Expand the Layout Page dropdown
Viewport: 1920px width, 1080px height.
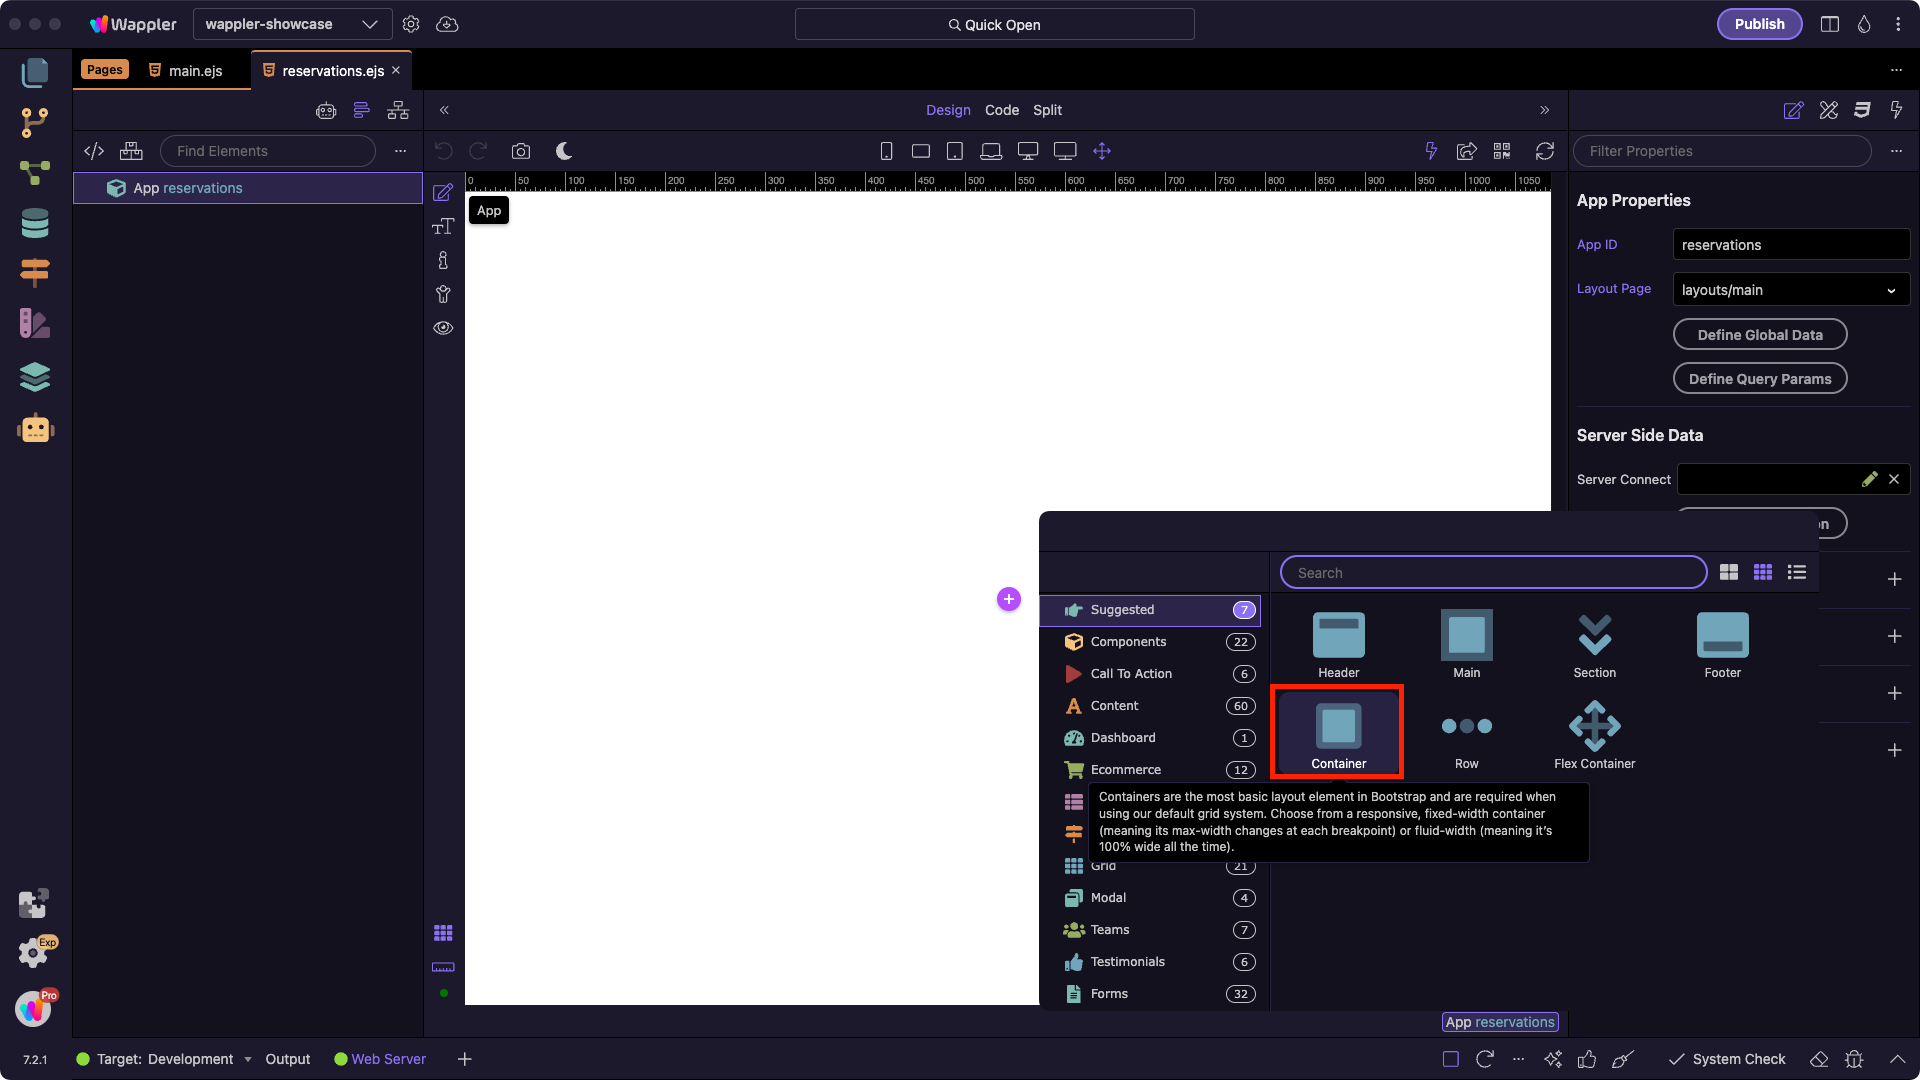(1790, 290)
